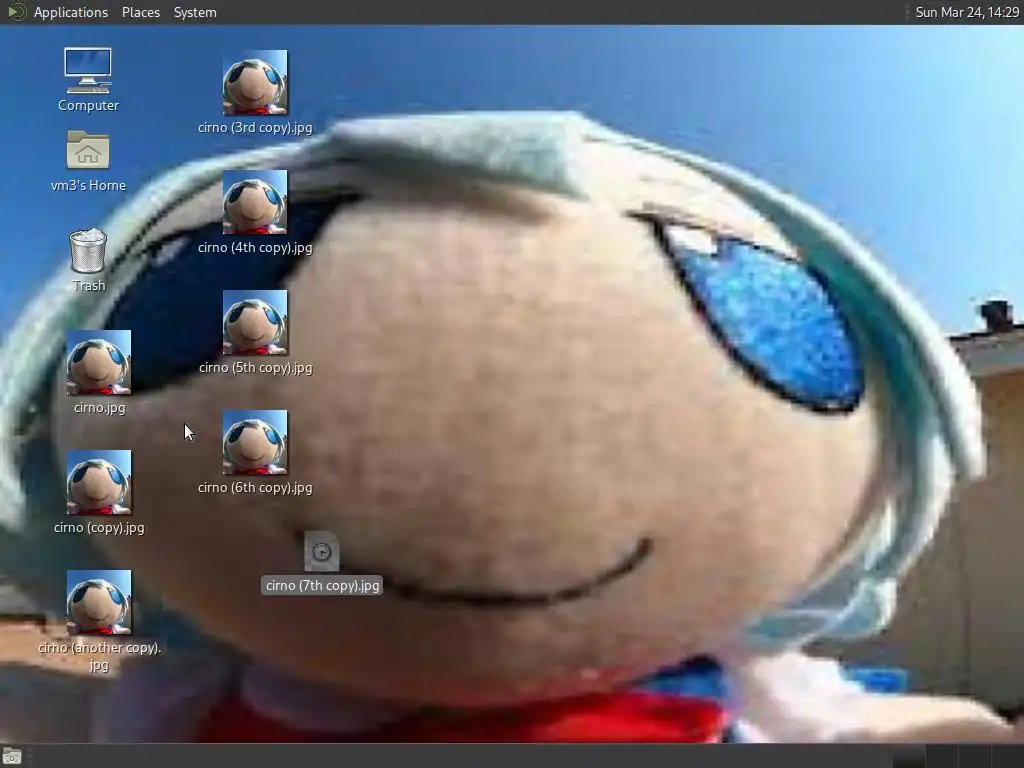Click the "cirno (7th copy).jpg" filename label

tap(322, 585)
